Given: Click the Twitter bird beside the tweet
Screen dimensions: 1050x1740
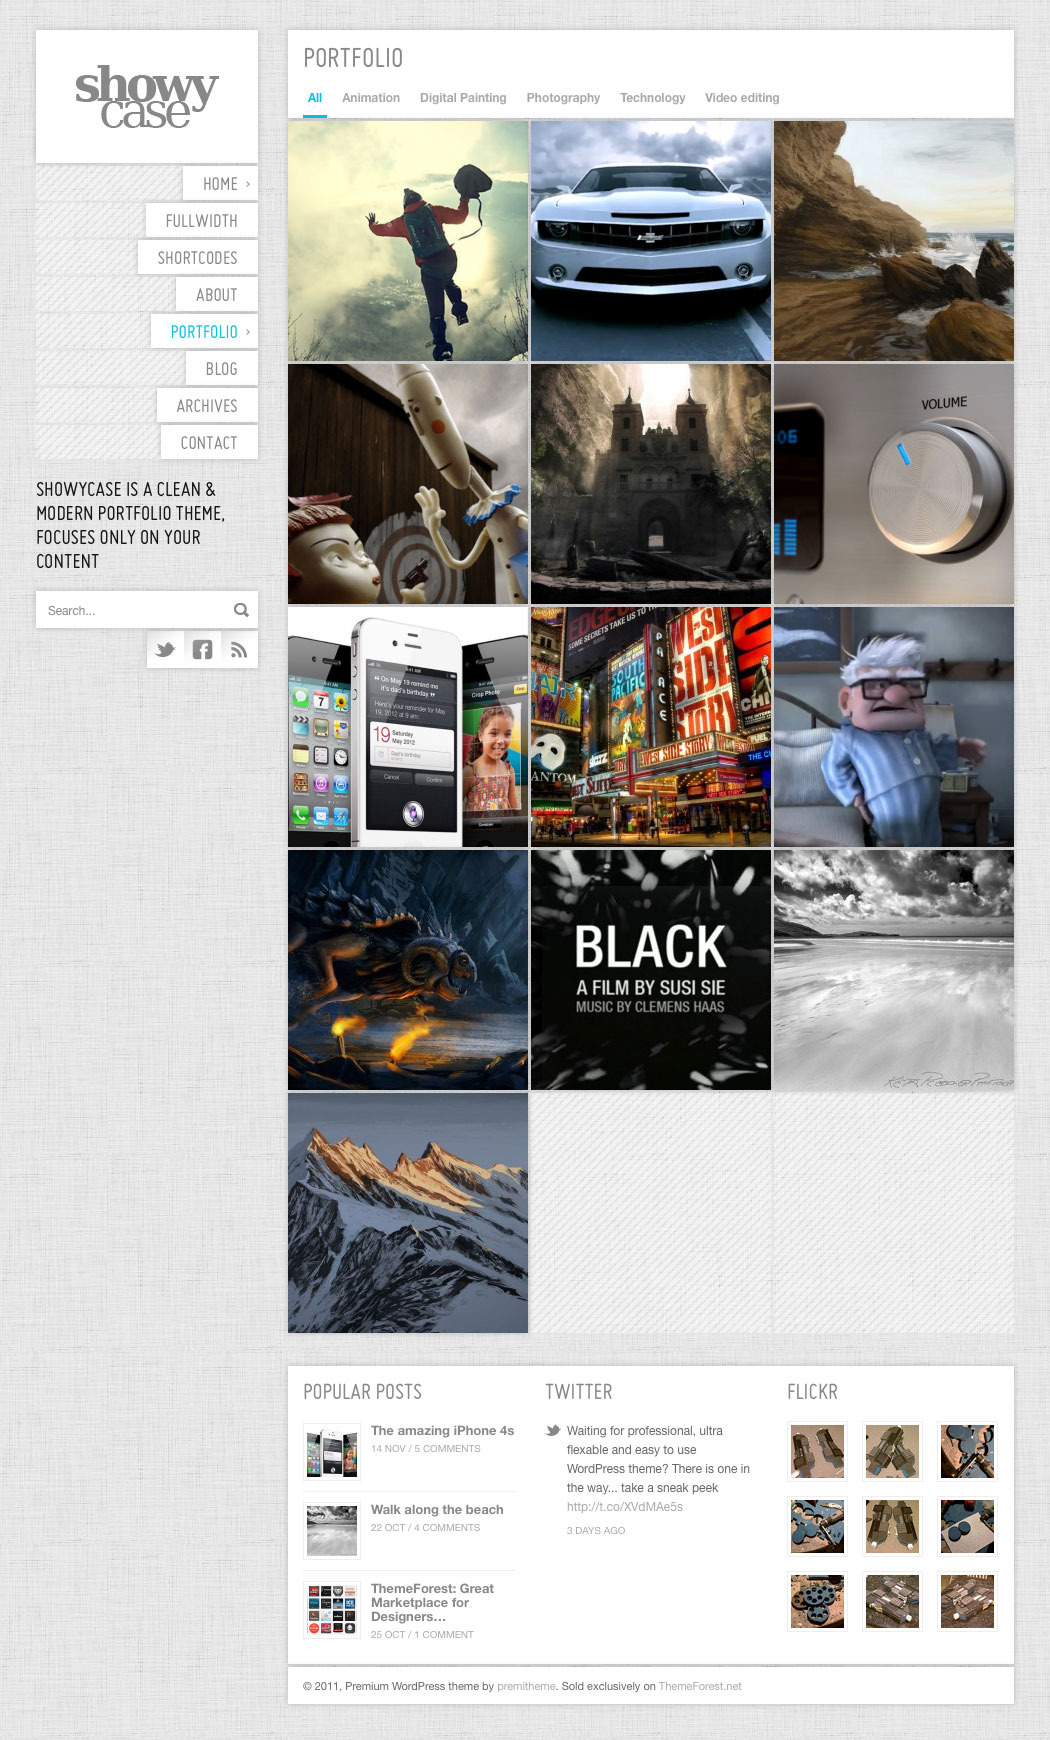Looking at the screenshot, I should (553, 1431).
